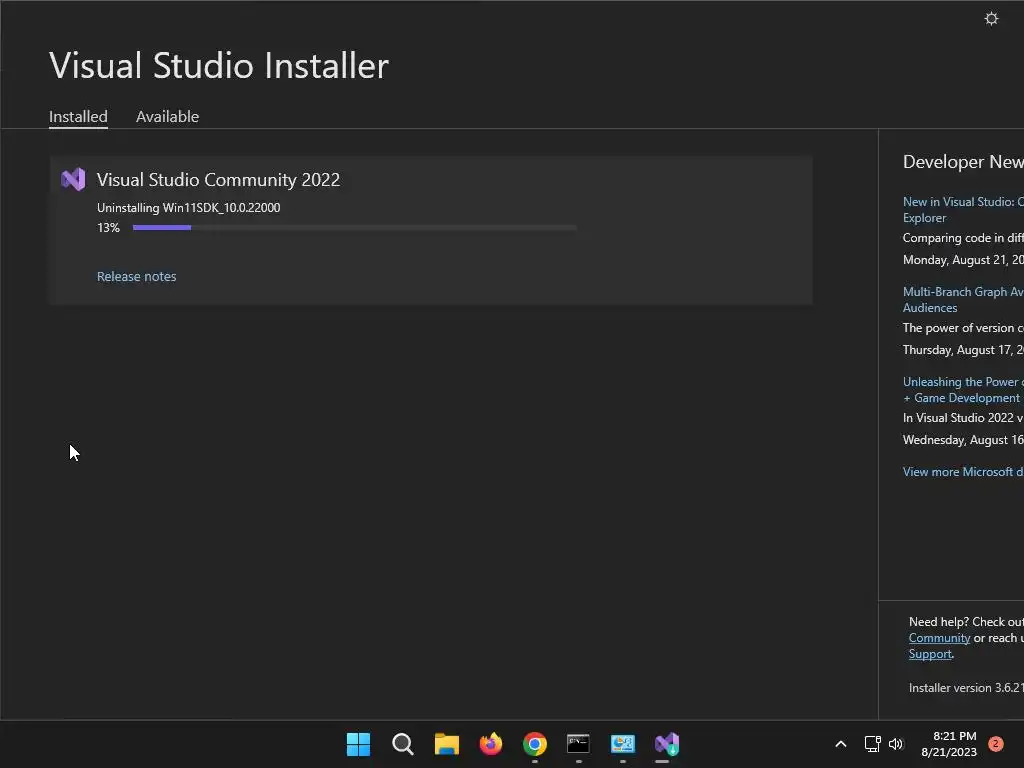This screenshot has width=1024, height=768.
Task: Focus Visual Studio Installer taskbar icon
Action: pos(667,744)
